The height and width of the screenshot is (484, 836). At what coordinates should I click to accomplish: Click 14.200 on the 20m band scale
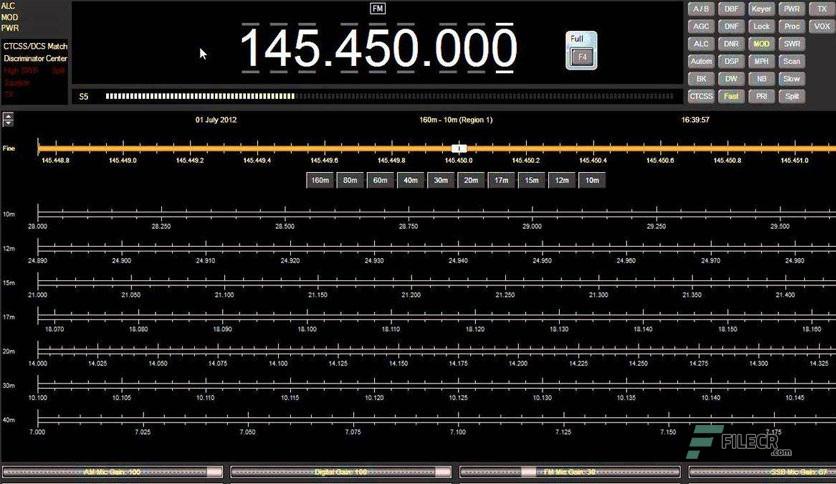[518, 364]
